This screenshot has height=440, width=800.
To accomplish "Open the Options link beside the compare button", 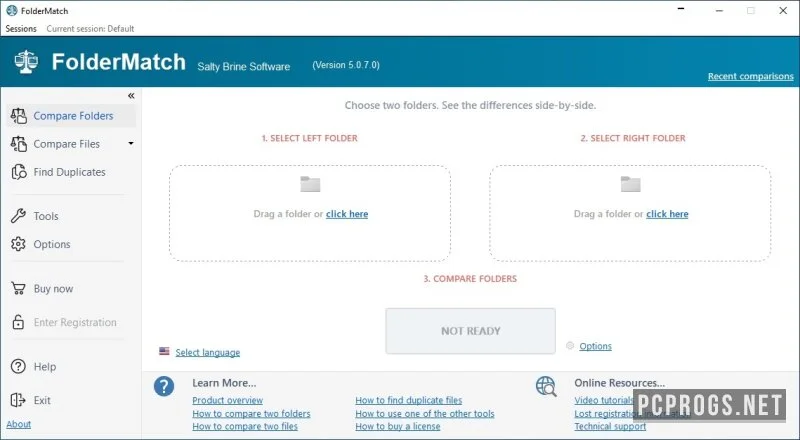I will pyautogui.click(x=595, y=346).
